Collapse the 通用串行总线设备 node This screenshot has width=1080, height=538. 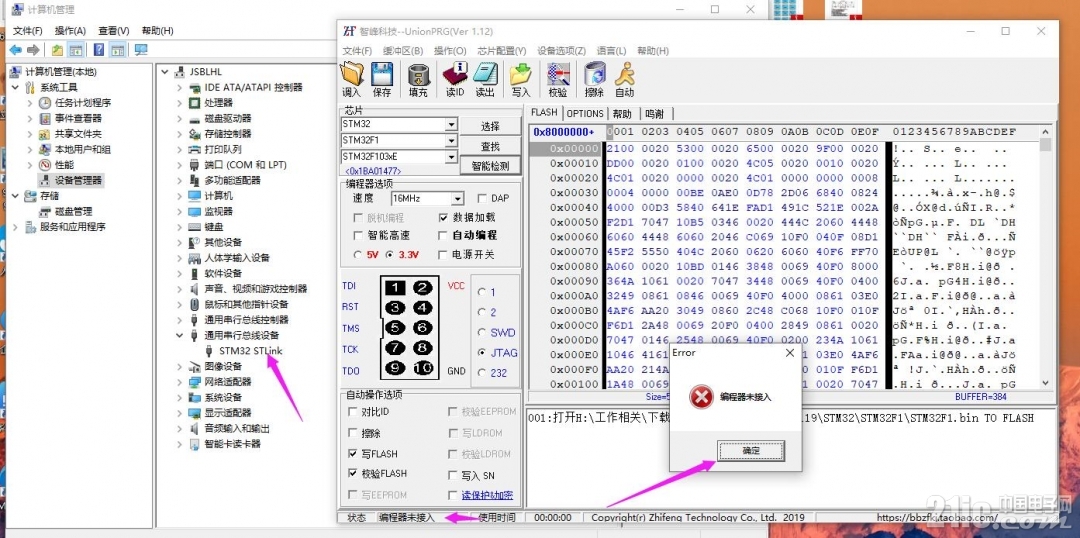pyautogui.click(x=179, y=335)
